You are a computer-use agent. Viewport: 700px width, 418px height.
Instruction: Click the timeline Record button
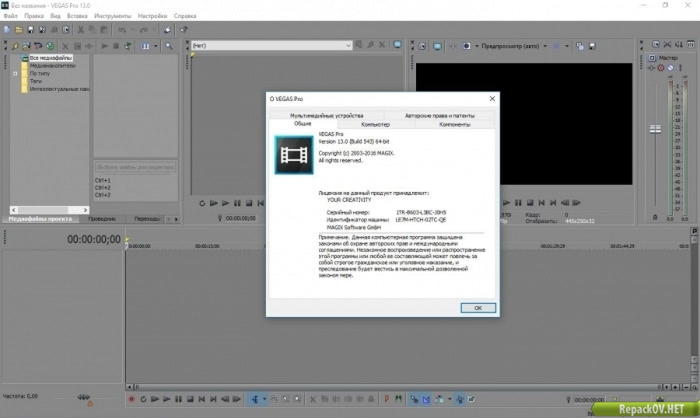tap(131, 399)
